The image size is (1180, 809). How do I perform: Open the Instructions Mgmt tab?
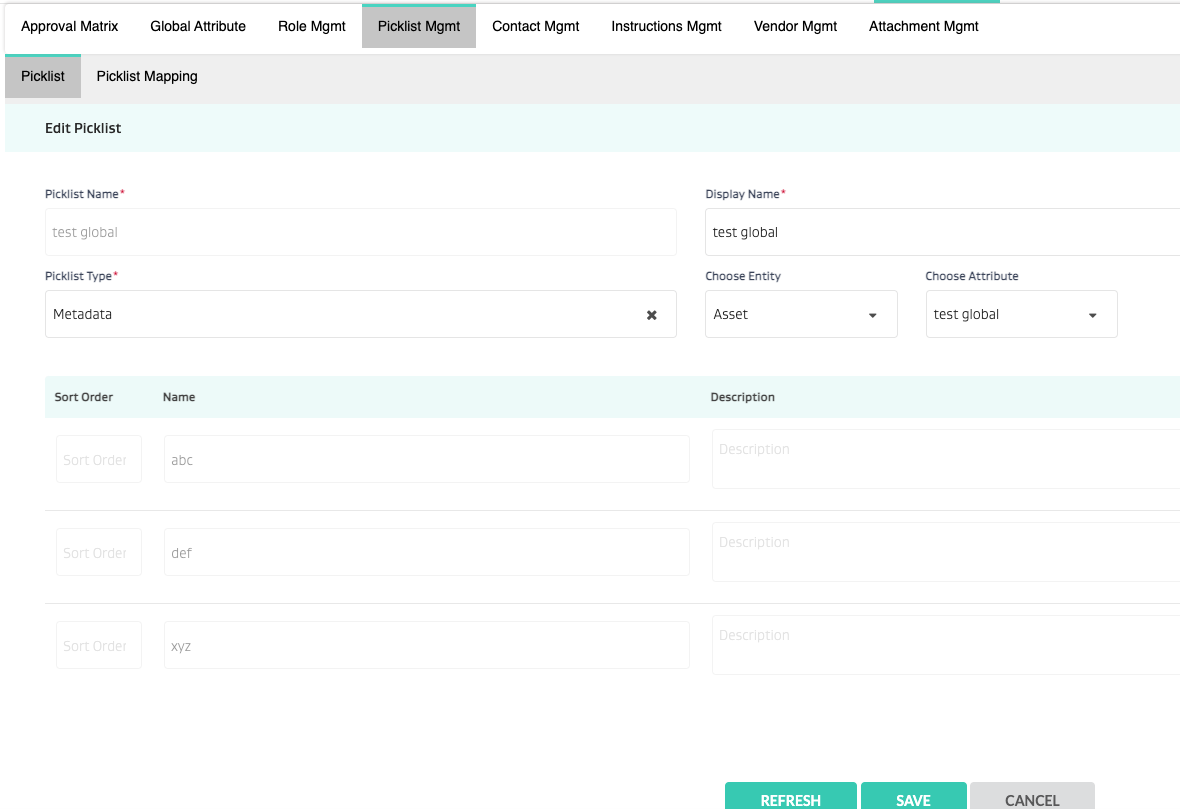(x=667, y=27)
